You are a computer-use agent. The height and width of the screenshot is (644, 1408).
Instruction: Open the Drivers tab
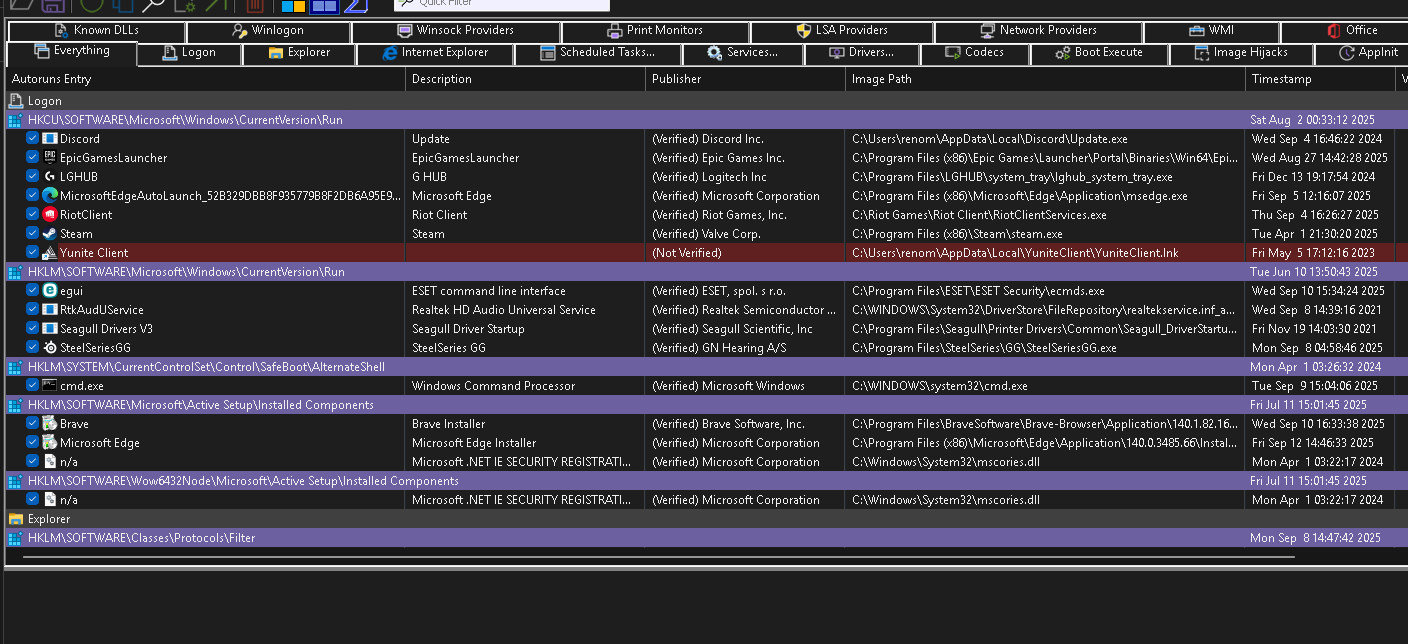(860, 53)
